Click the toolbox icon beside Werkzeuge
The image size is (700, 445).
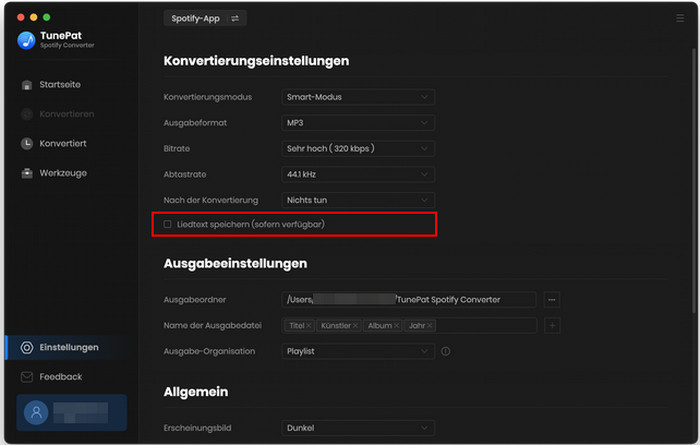point(27,173)
